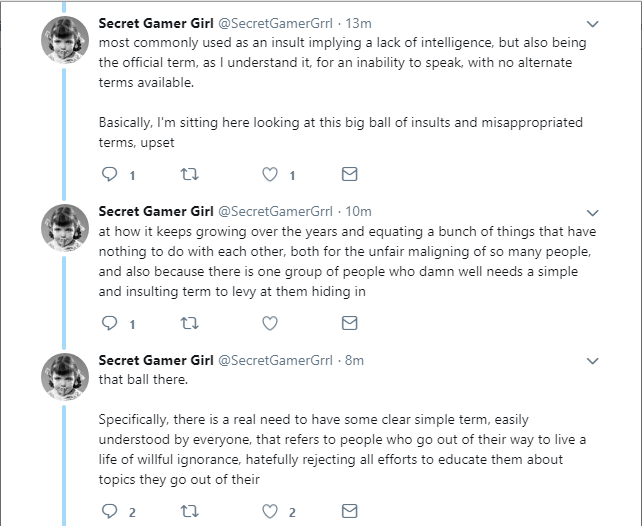The image size is (642, 526).
Task: Reply to the 8m tweet
Action: (109, 511)
